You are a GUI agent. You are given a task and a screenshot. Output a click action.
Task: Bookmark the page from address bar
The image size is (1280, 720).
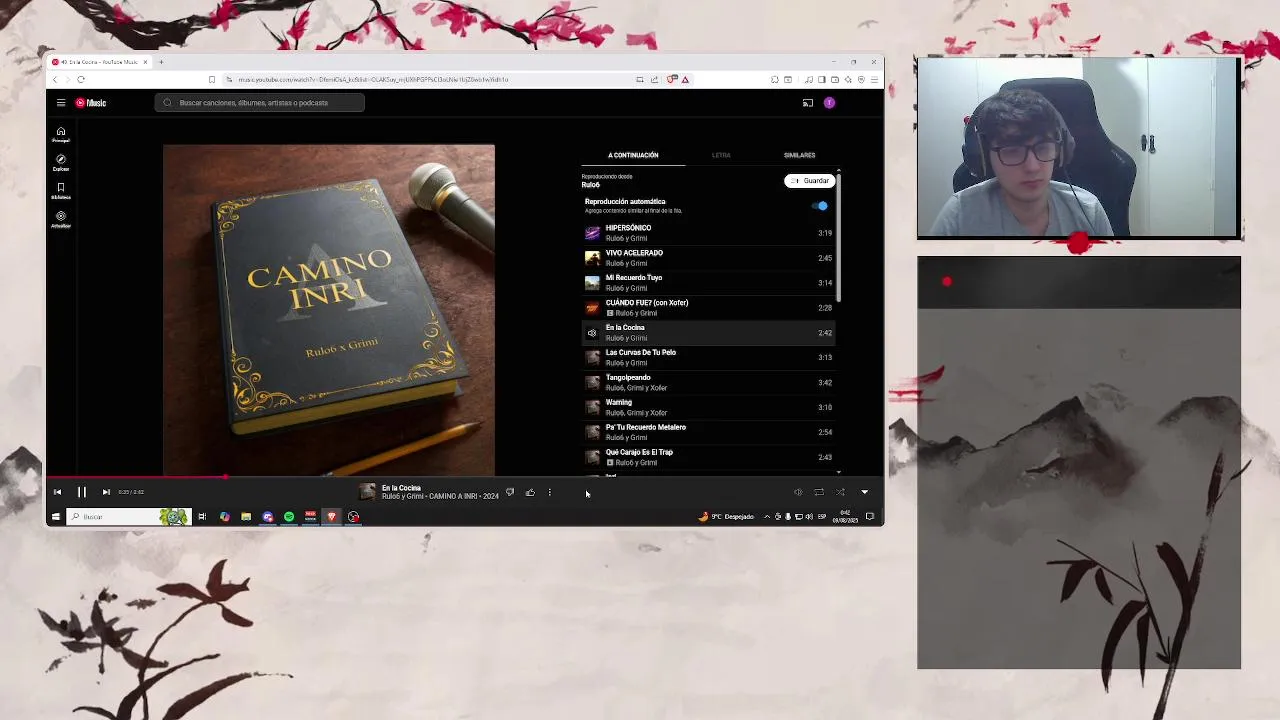coord(212,79)
